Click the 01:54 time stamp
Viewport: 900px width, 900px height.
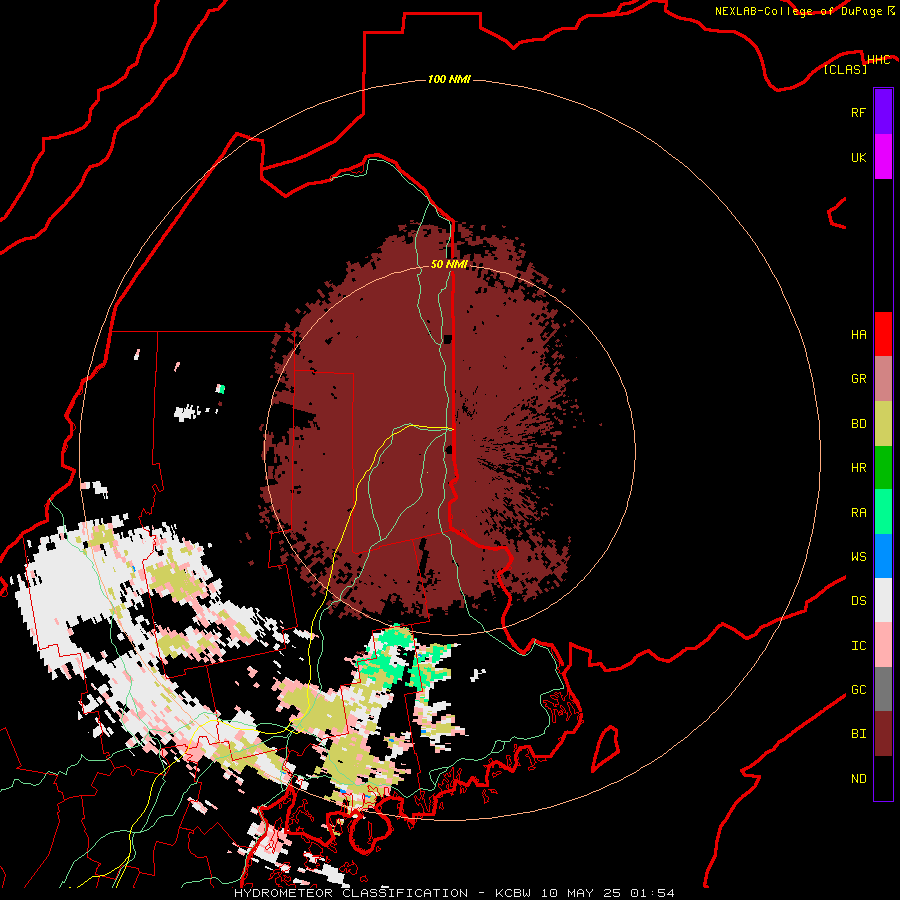click(651, 893)
